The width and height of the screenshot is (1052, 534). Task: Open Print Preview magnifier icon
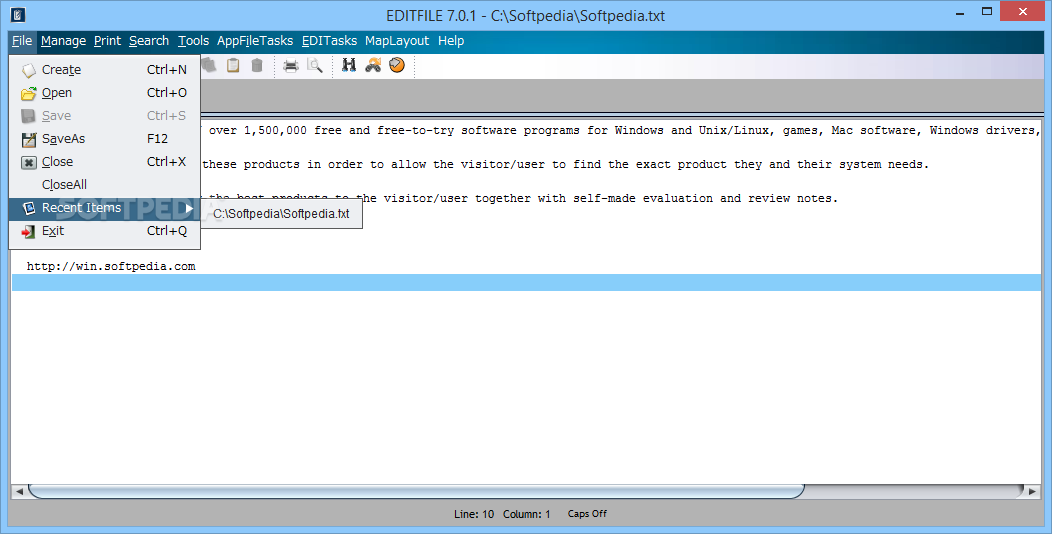pyautogui.click(x=315, y=65)
